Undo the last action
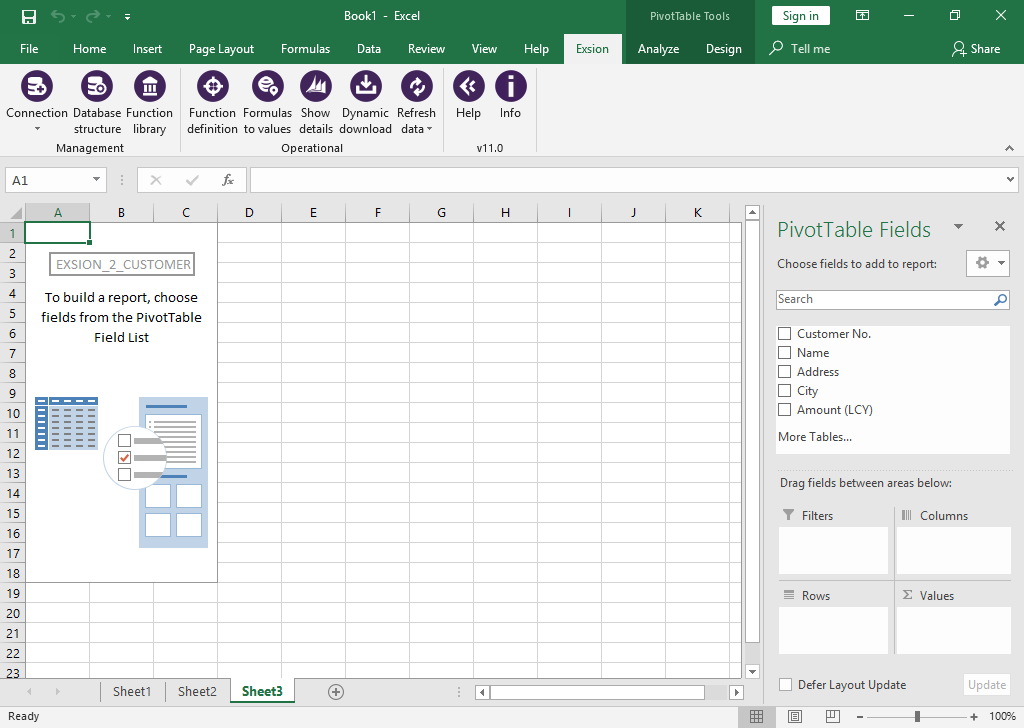Viewport: 1024px width, 728px height. 58,16
